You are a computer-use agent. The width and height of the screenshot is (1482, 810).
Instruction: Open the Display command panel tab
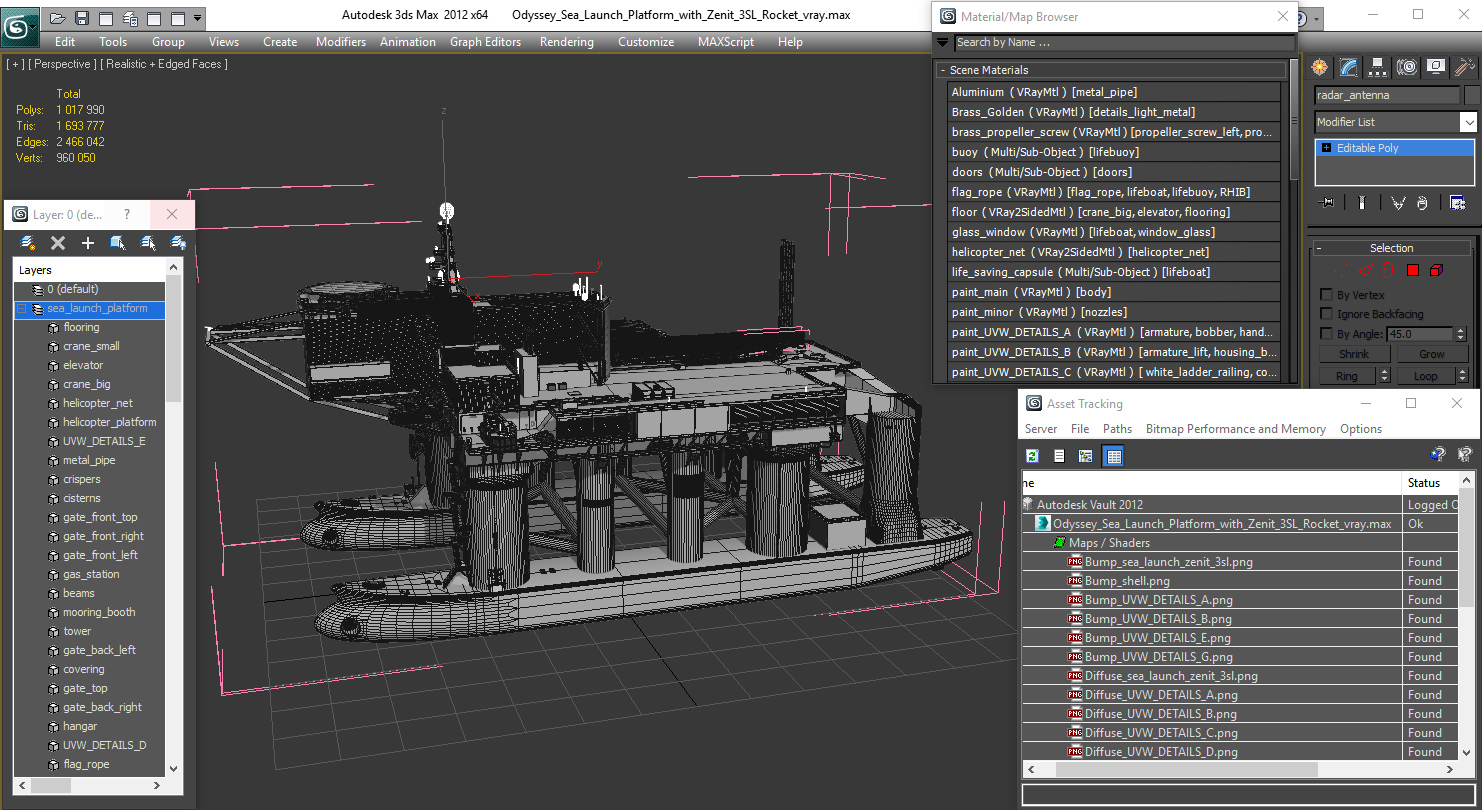[1436, 67]
